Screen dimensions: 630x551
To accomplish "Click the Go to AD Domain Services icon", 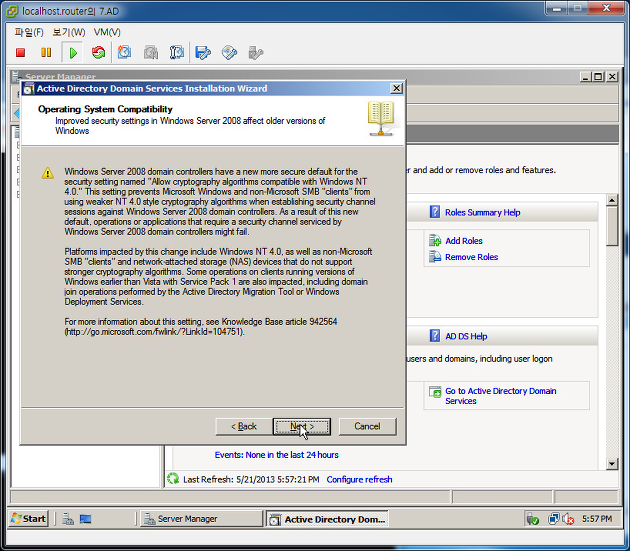I will [435, 392].
